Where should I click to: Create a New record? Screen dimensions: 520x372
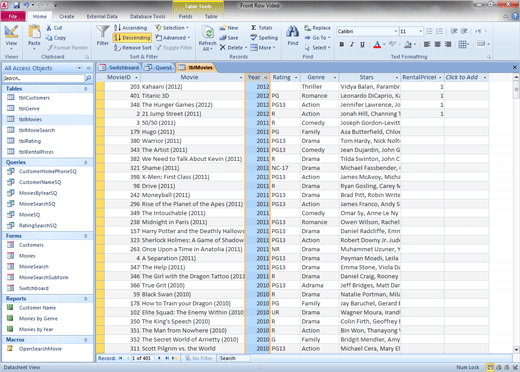pyautogui.click(x=229, y=28)
